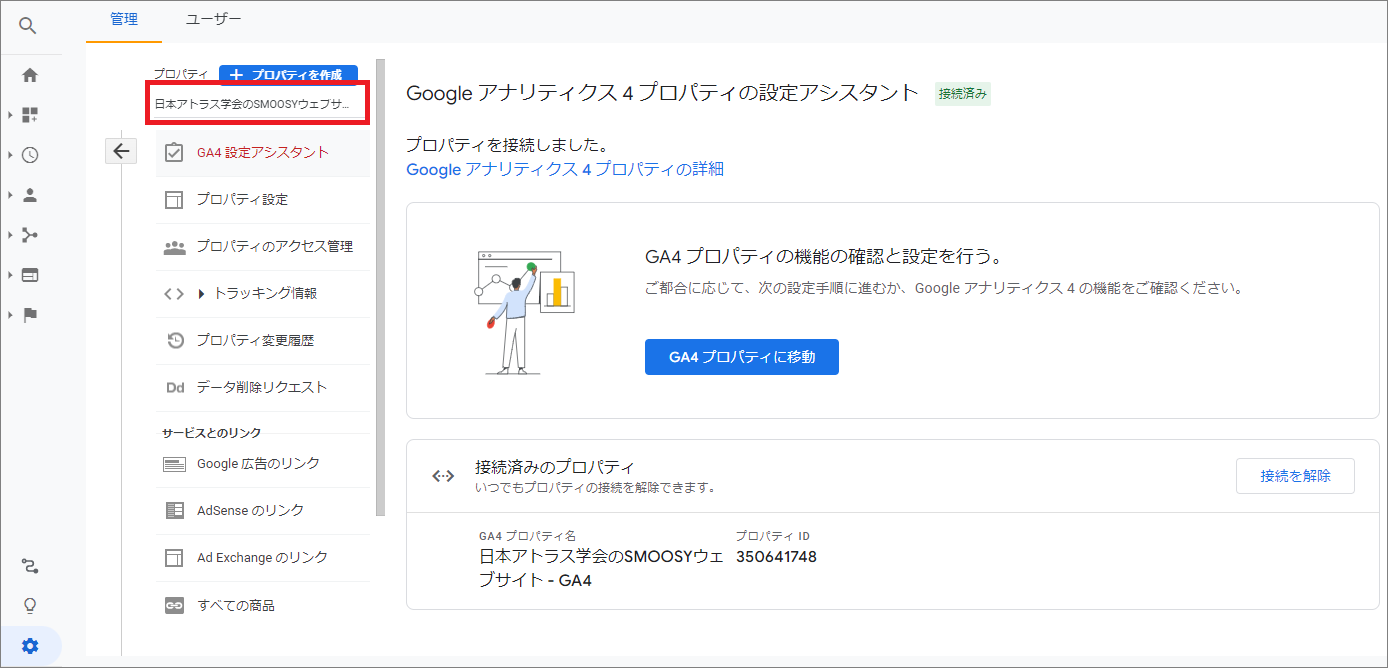The width and height of the screenshot is (1388, 668).
Task: Click the connected-property arrows icon
Action: (x=443, y=476)
